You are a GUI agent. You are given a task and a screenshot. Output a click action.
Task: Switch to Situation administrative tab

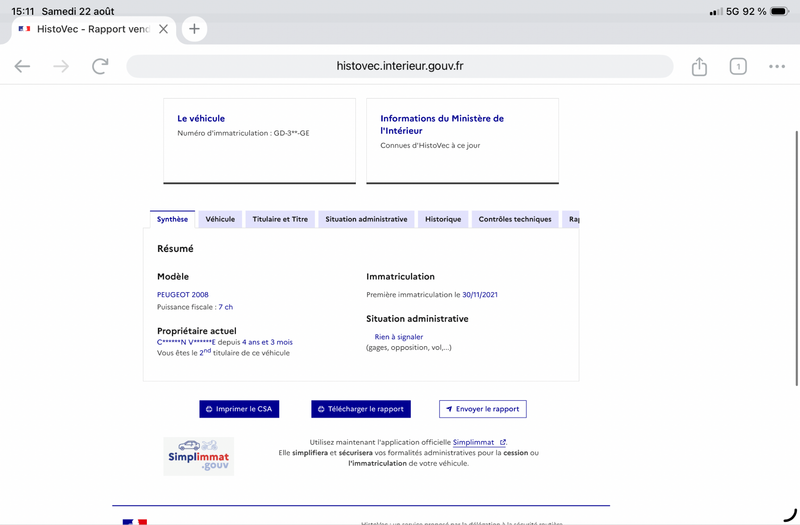click(366, 219)
